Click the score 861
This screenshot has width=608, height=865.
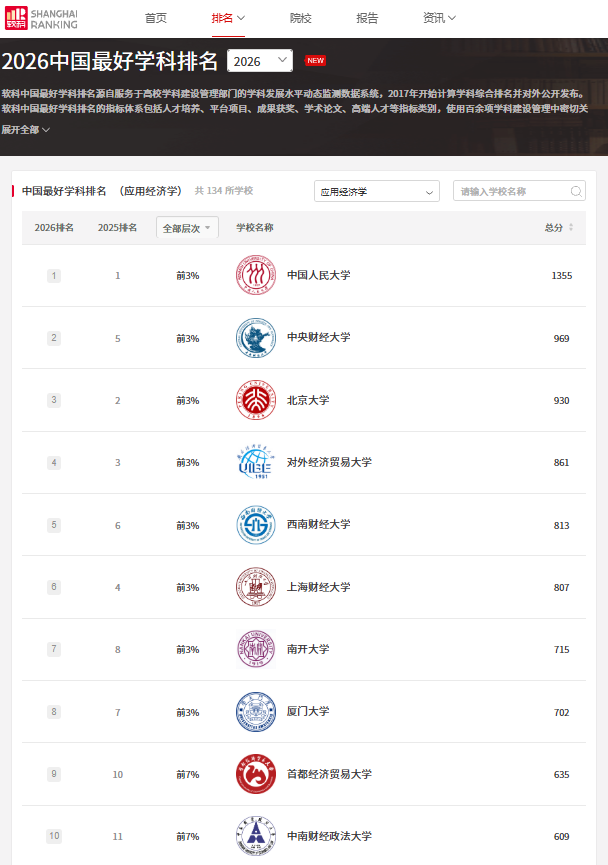point(562,462)
